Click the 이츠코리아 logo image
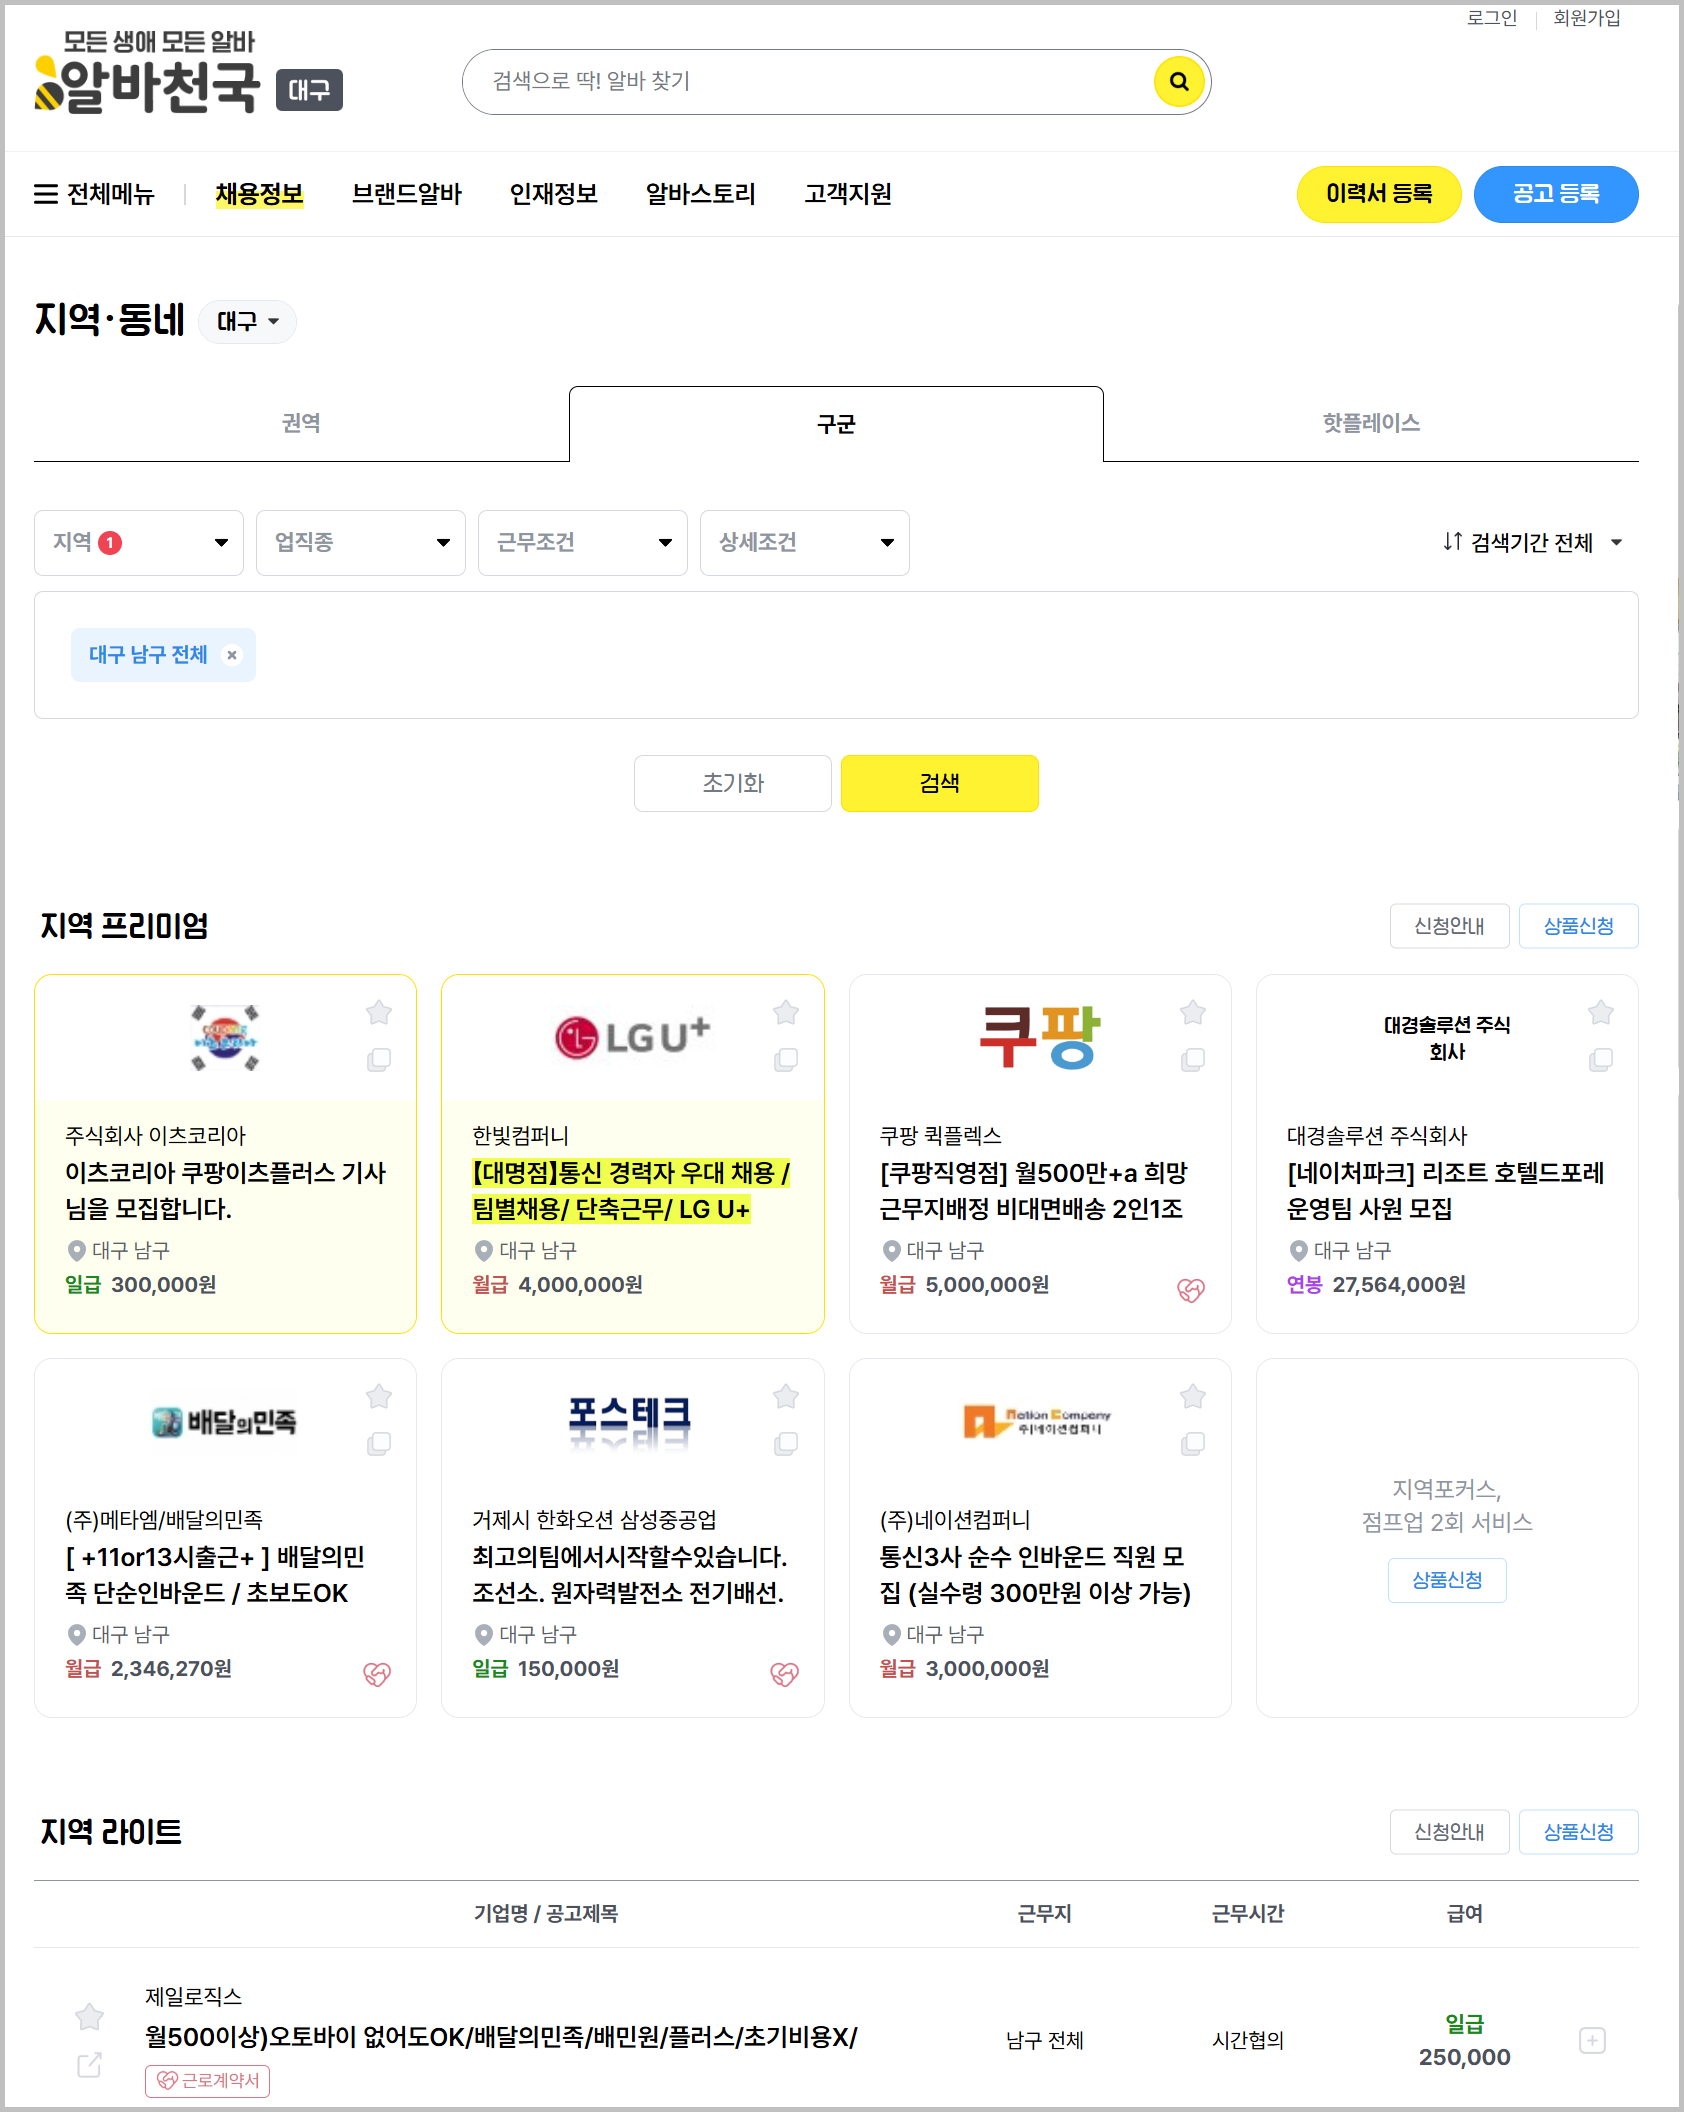Image resolution: width=1684 pixels, height=2112 pixels. 225,1037
